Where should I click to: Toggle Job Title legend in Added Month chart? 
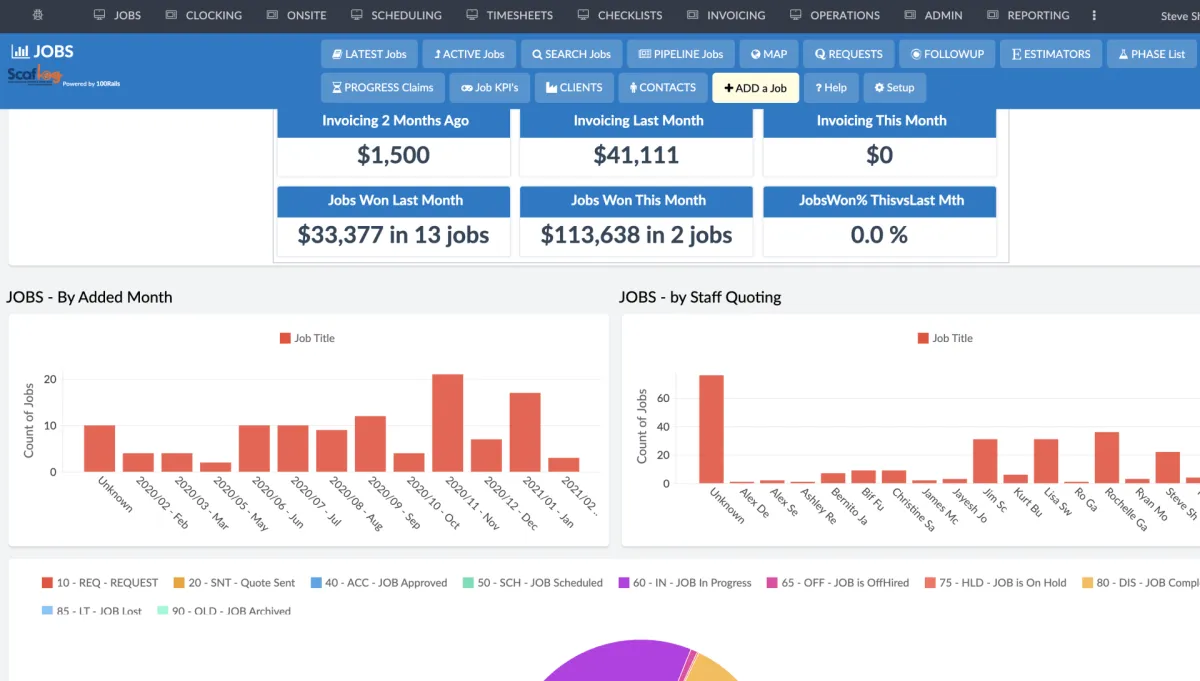coord(308,338)
